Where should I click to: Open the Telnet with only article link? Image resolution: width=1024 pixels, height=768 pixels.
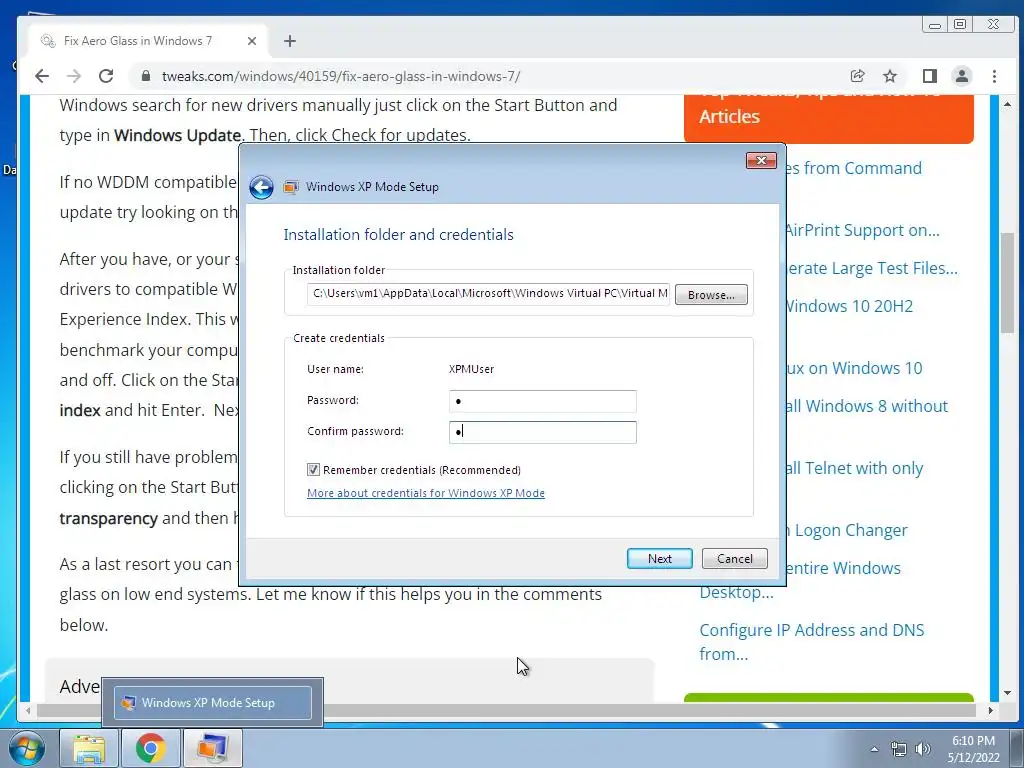click(x=854, y=468)
